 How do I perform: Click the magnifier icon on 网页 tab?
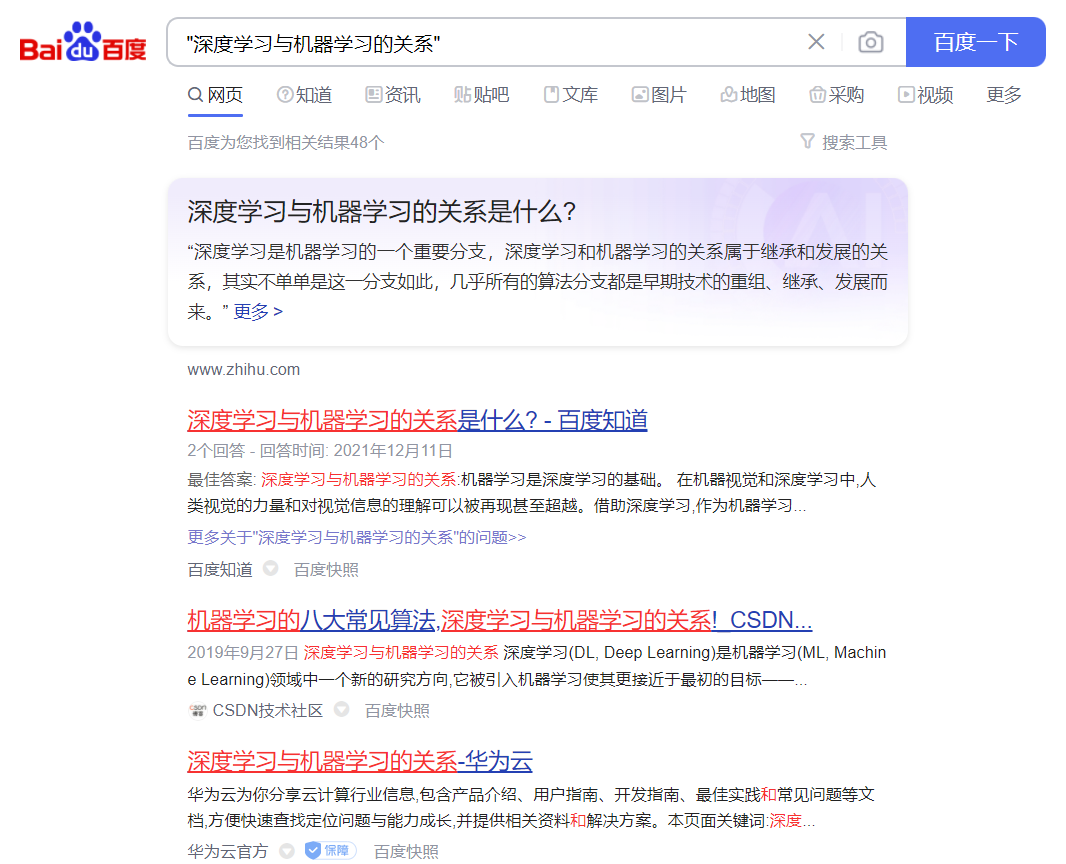point(196,94)
